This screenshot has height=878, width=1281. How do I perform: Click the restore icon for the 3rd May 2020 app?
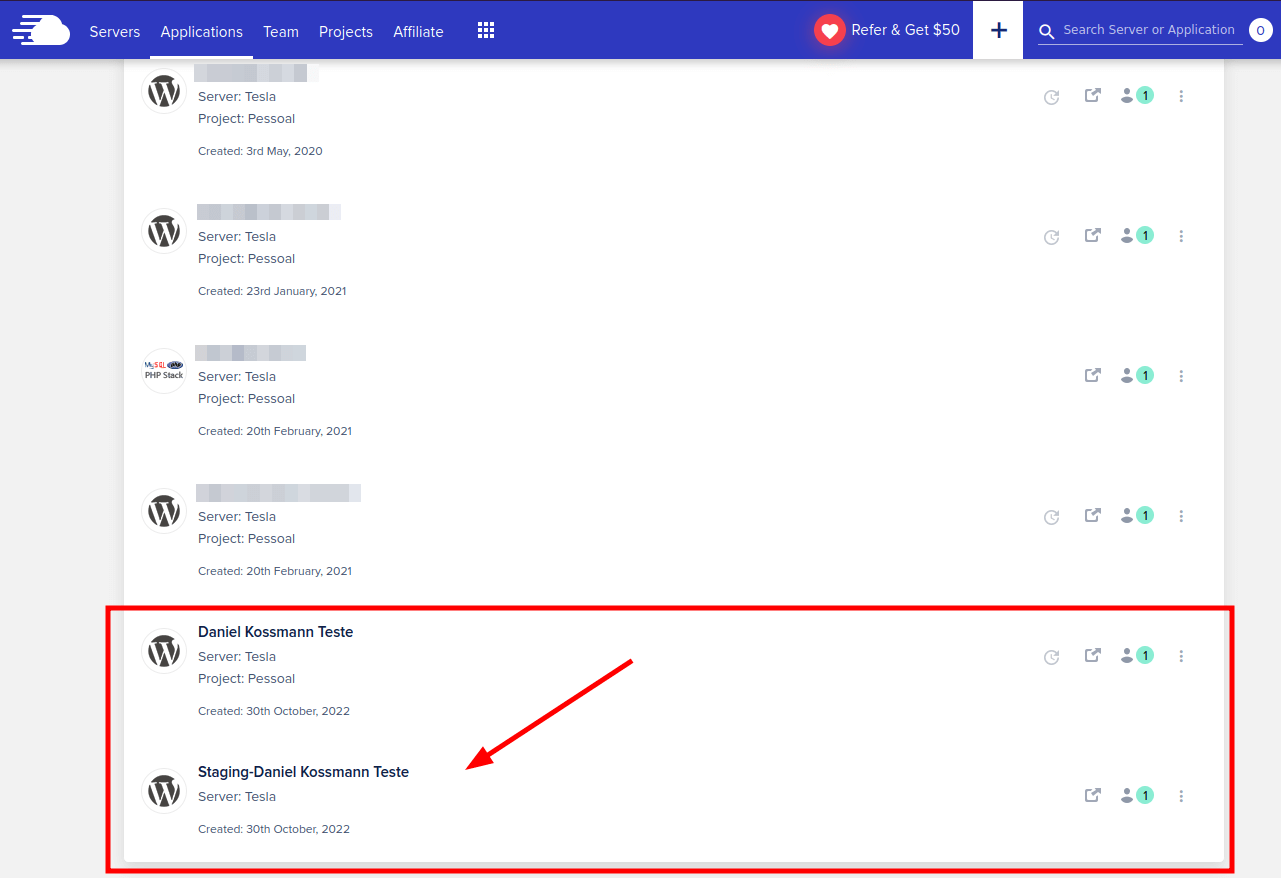click(1051, 97)
